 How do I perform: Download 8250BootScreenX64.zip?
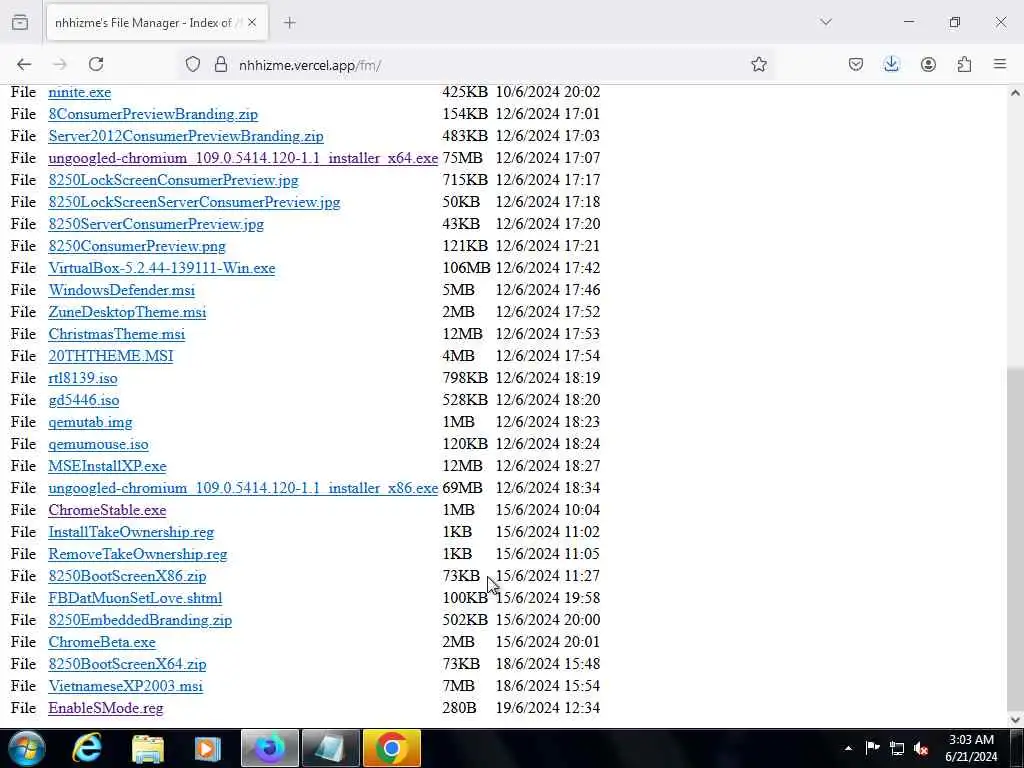click(127, 664)
